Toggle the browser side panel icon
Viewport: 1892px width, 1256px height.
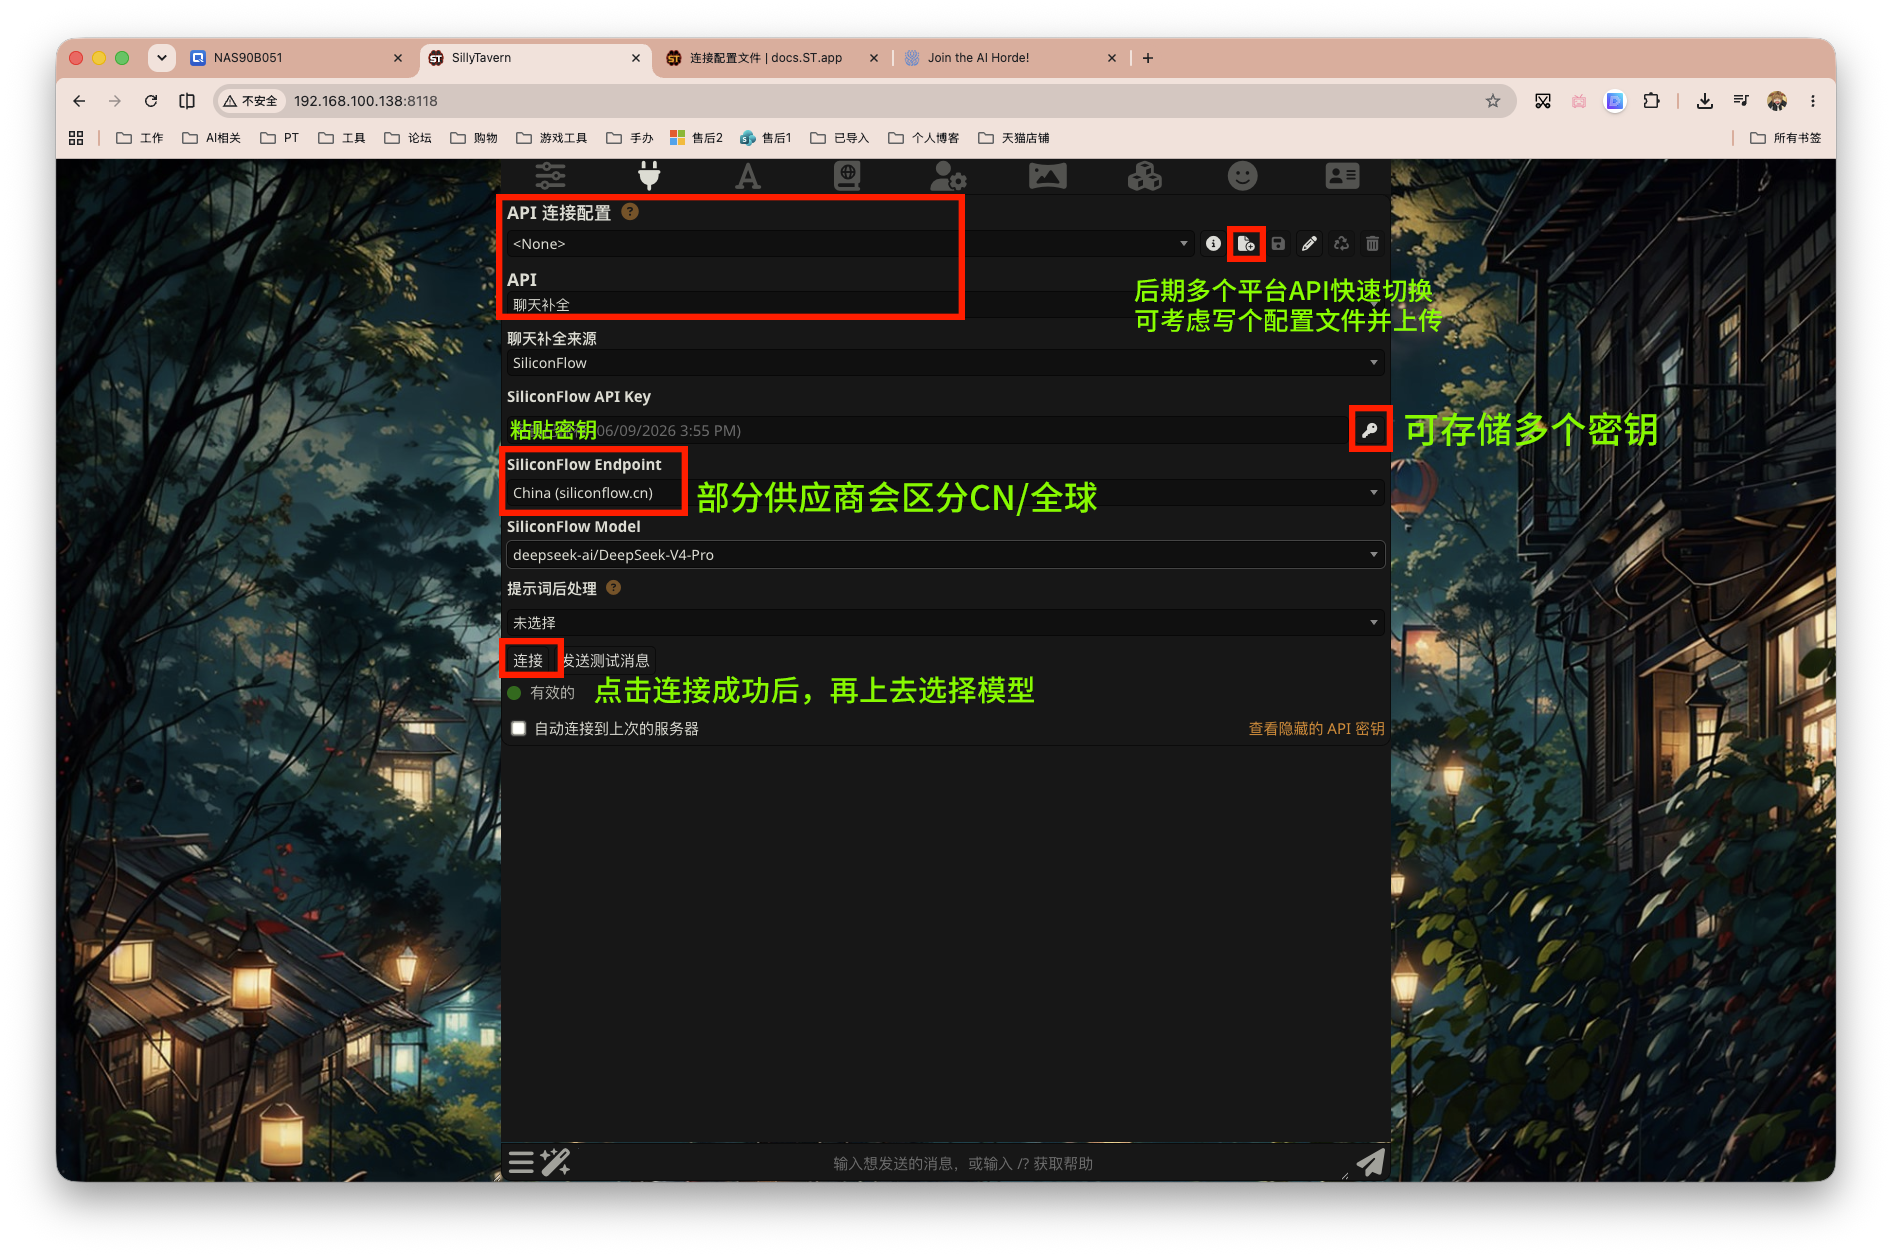(x=187, y=101)
